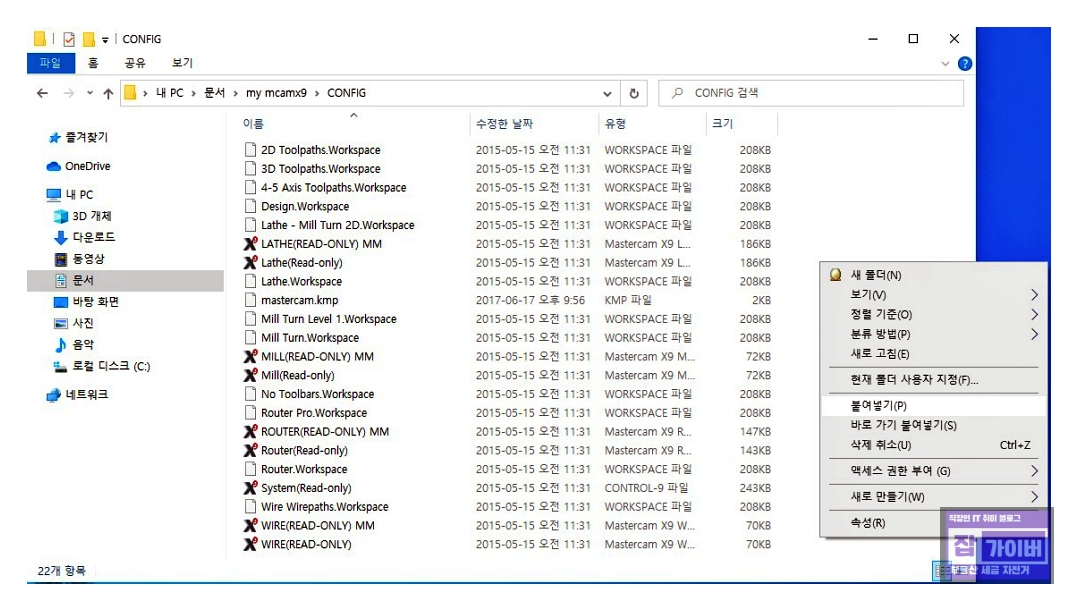Image resolution: width=1078 pixels, height=611 pixels.
Task: Sort files by 크기 column
Action: coord(723,124)
